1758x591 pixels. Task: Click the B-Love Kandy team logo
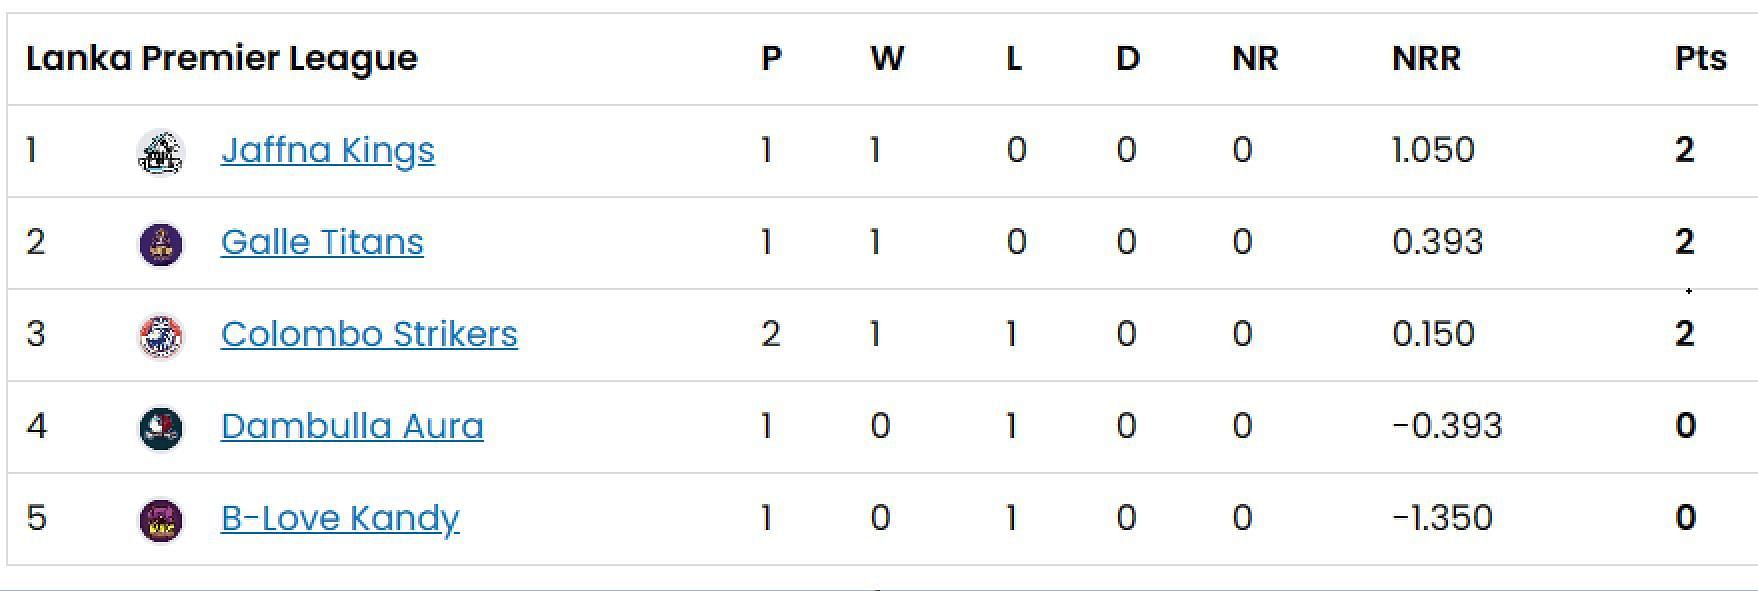pos(160,520)
